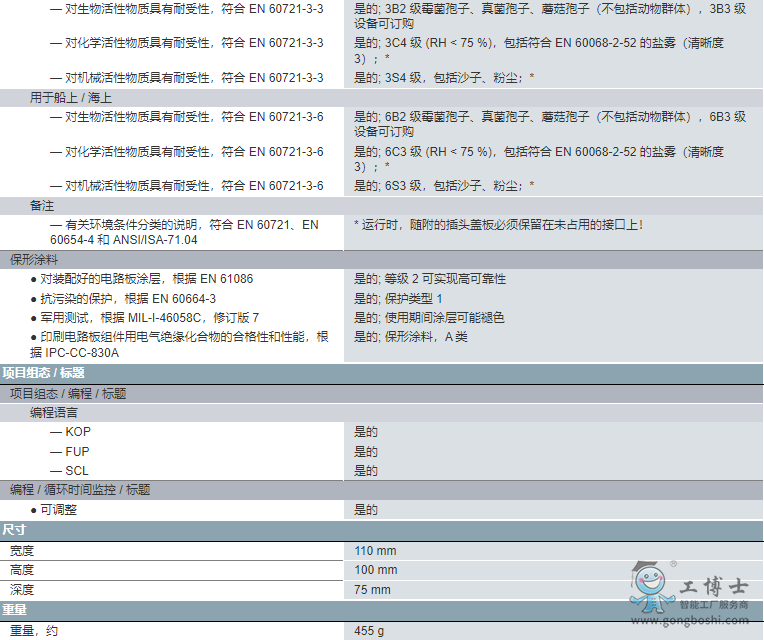Viewport: 764px width, 640px height.
Task: Select the 编程语言 subheading row
Action: (54, 412)
